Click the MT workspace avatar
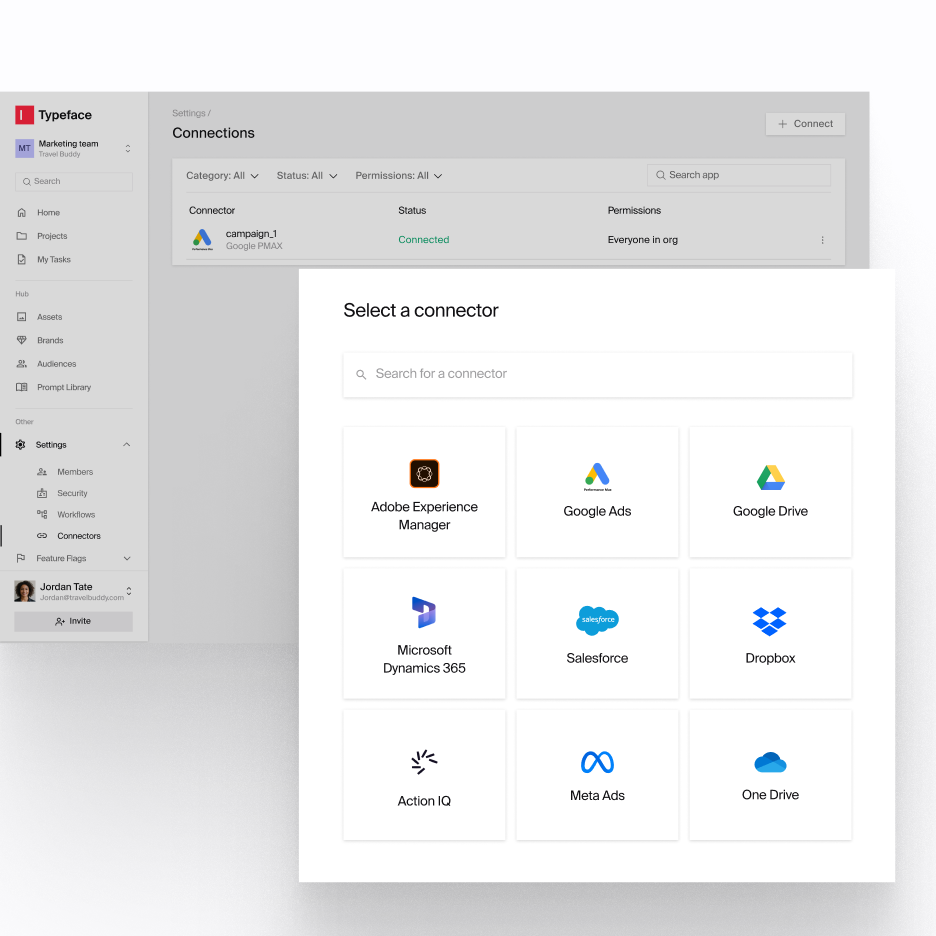The height and width of the screenshot is (936, 936). [24, 148]
